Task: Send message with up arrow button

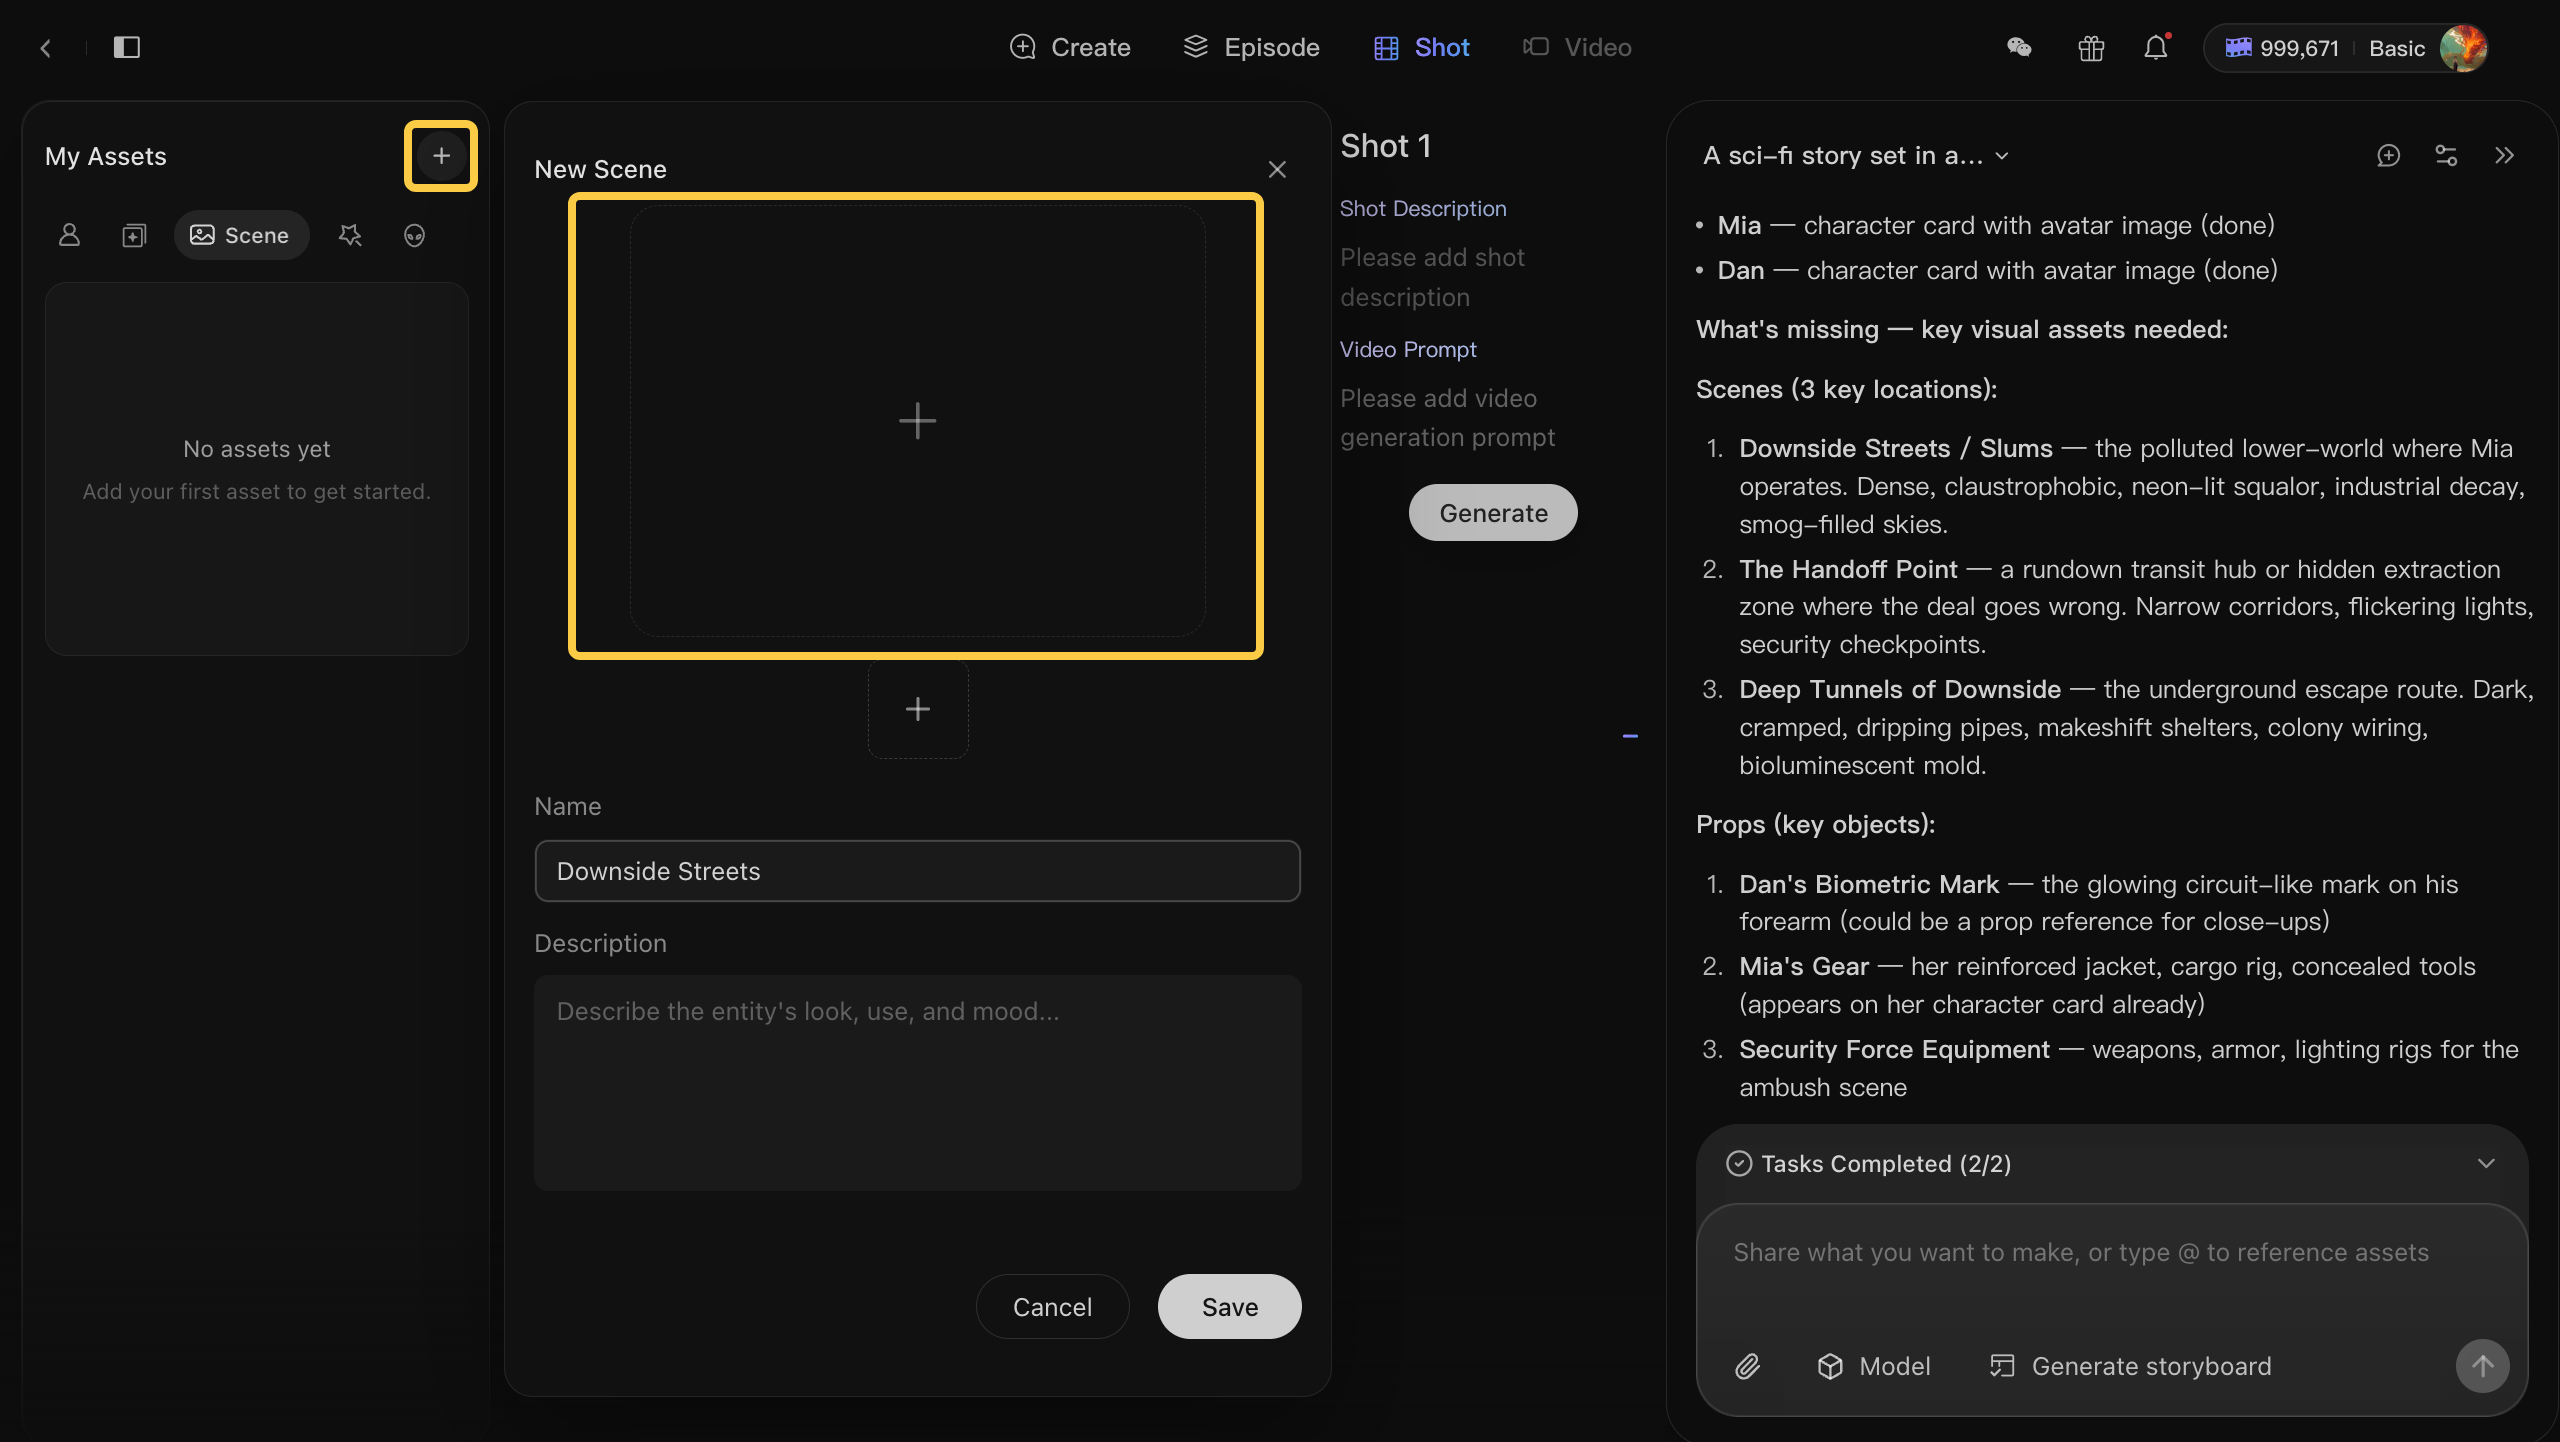Action: 2482,1366
